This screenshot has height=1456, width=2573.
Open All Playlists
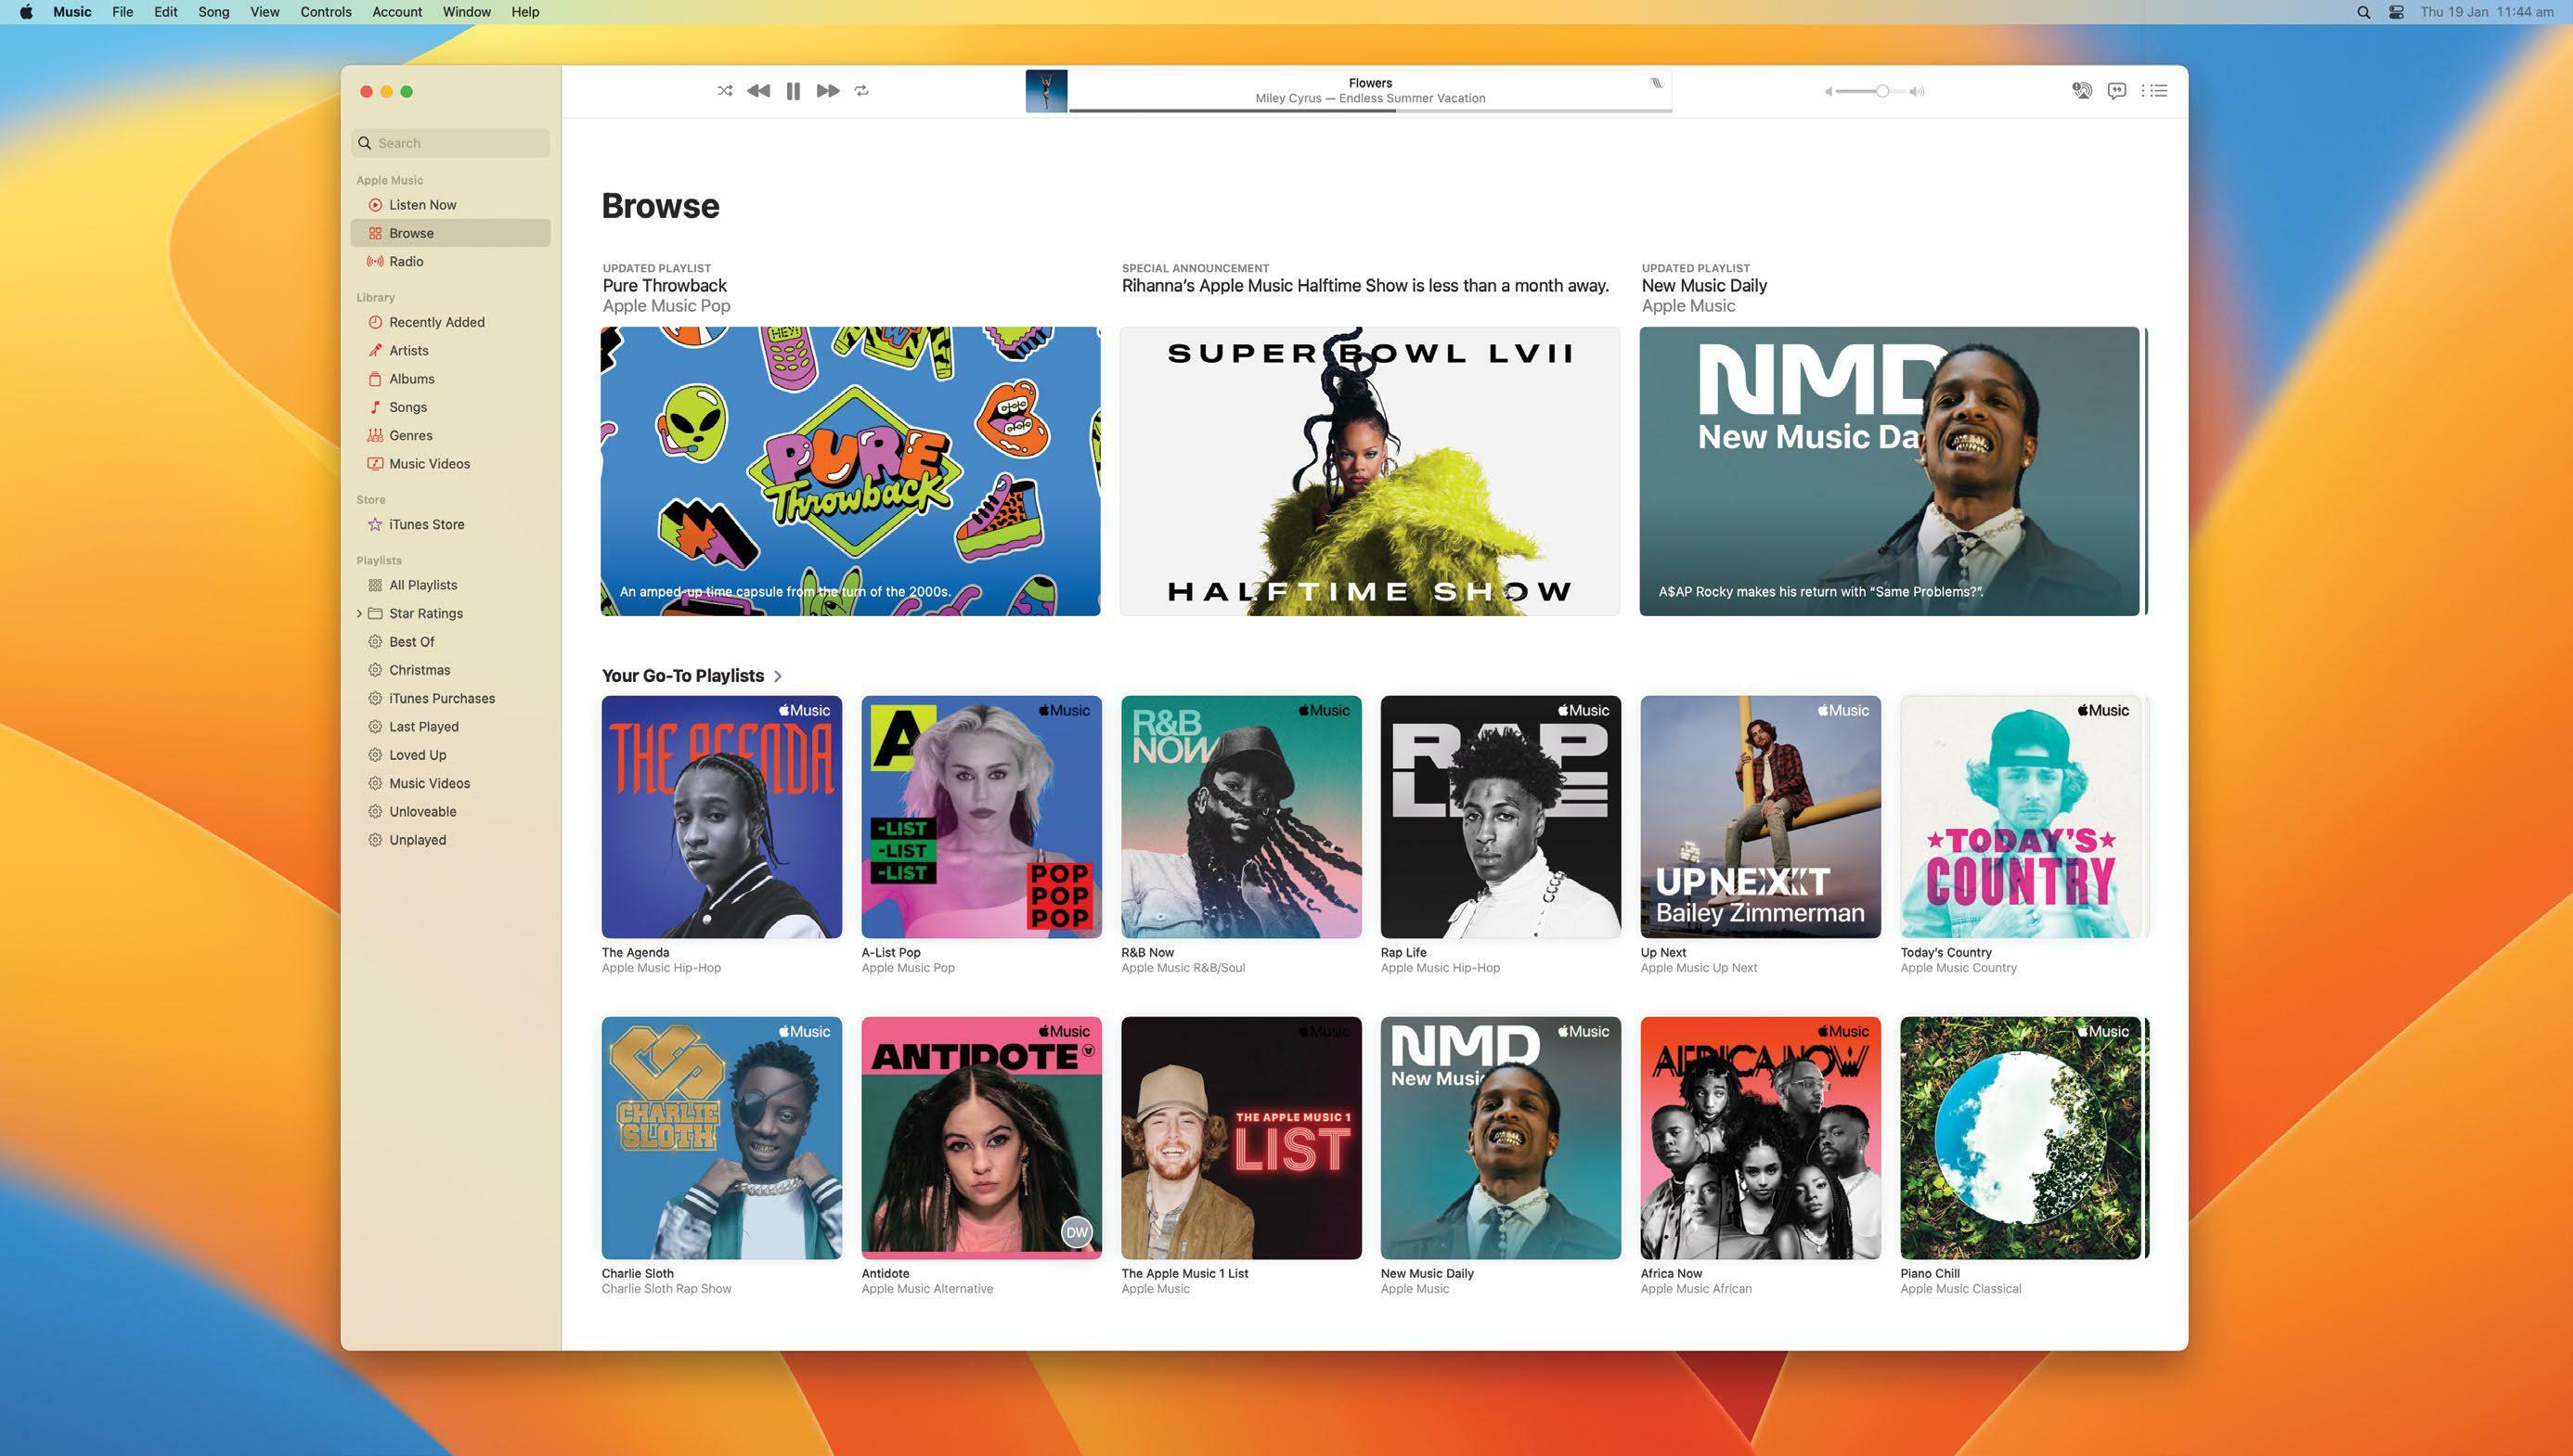[x=450, y=585]
